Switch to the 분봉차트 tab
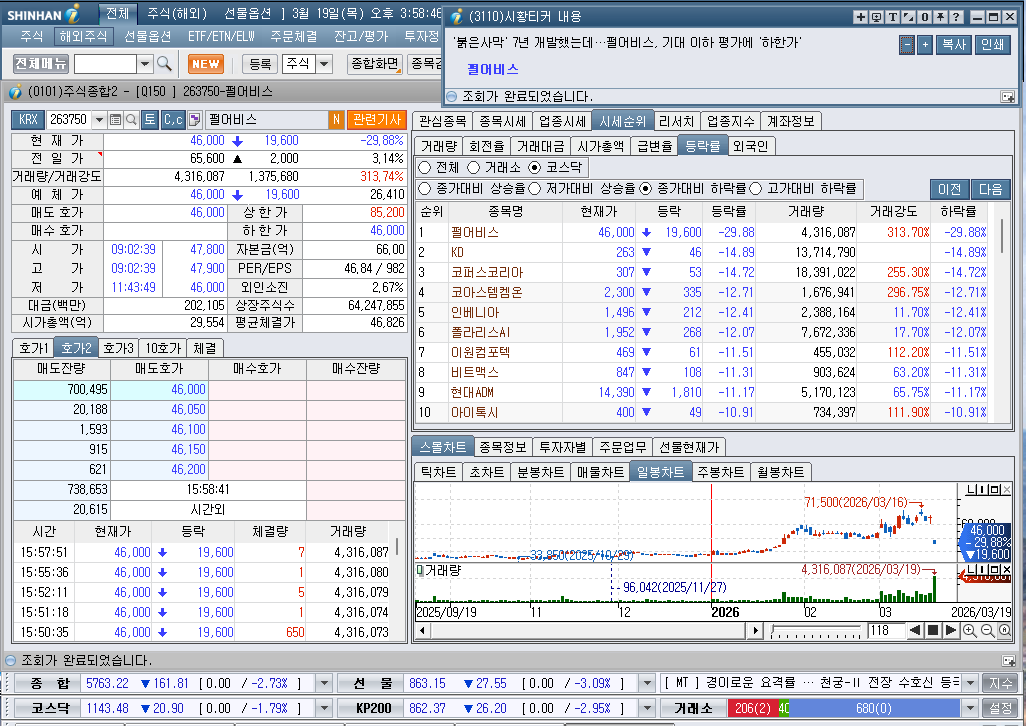The image size is (1026, 726). (x=540, y=472)
